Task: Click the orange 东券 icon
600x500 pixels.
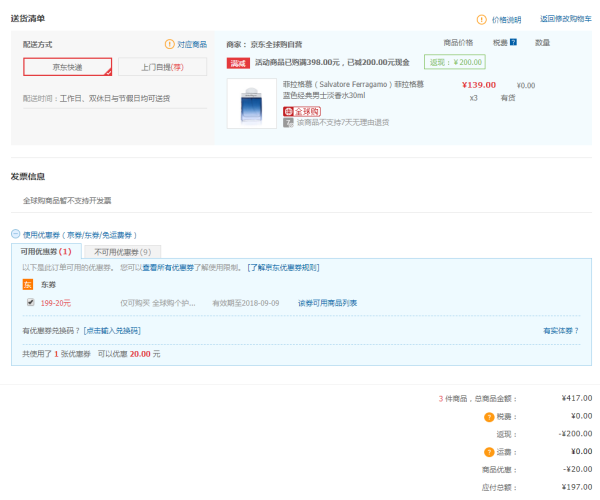Action: 28,285
